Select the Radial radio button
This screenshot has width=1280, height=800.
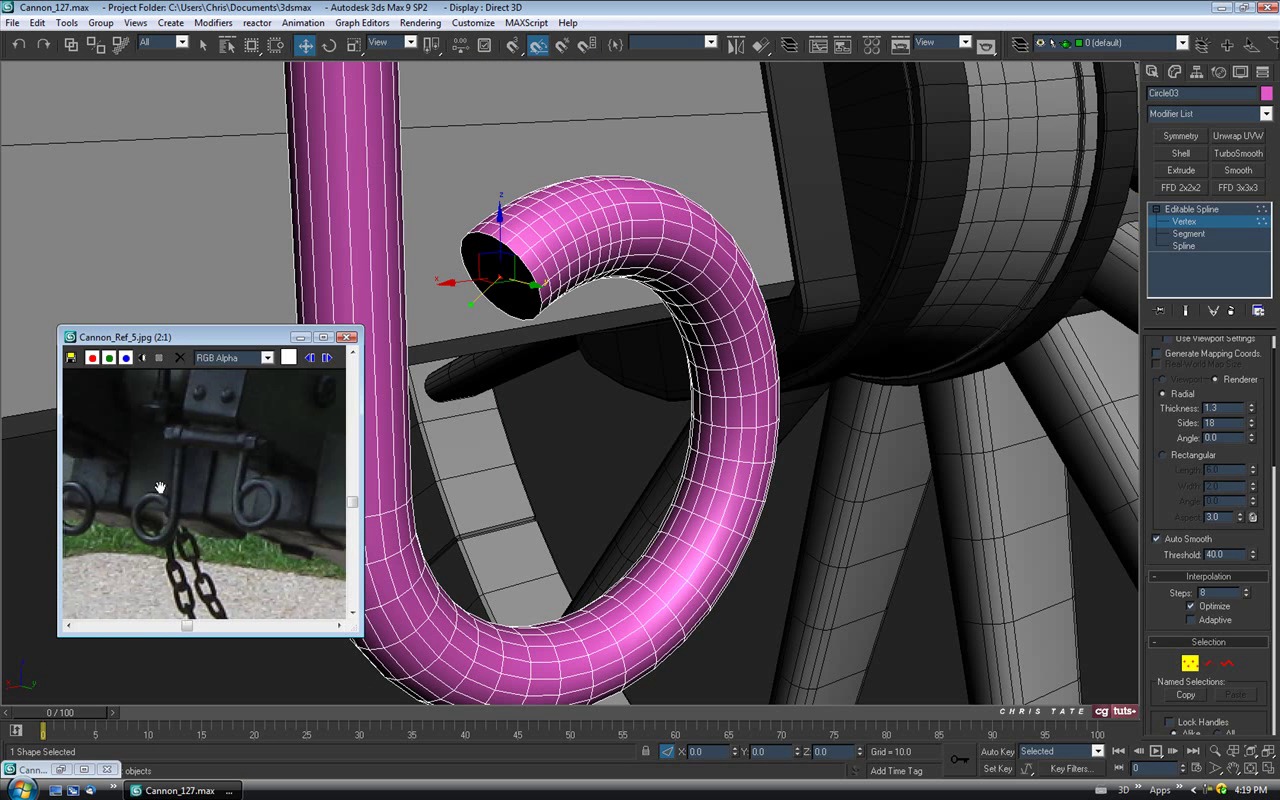[x=1162, y=394]
